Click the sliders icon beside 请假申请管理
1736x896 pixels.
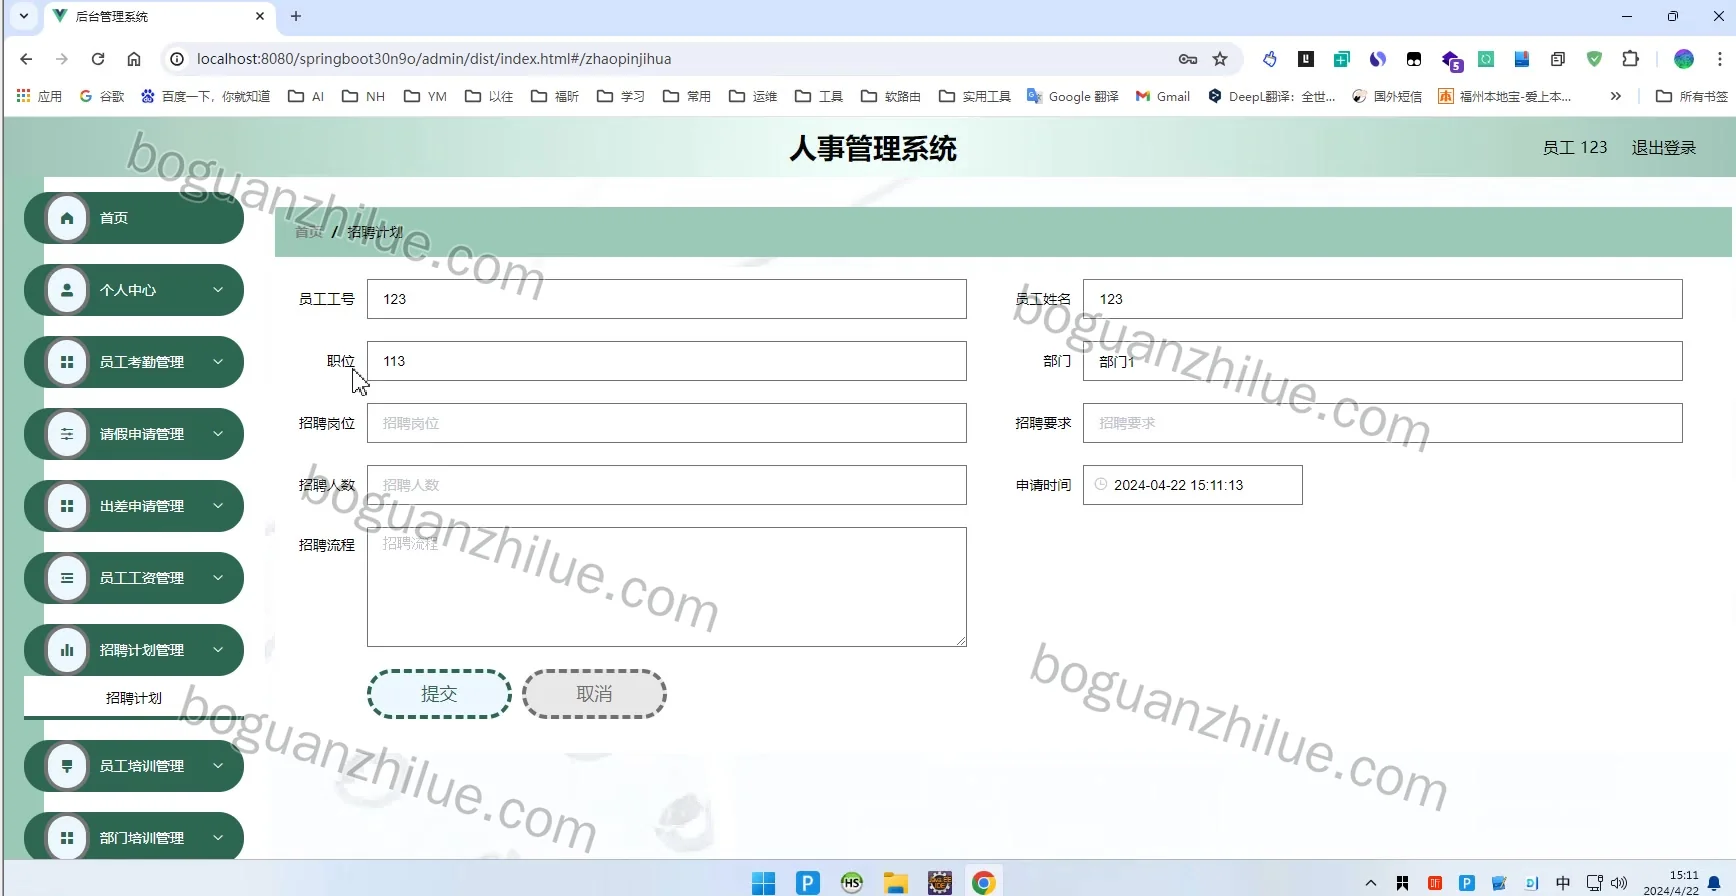coord(67,434)
